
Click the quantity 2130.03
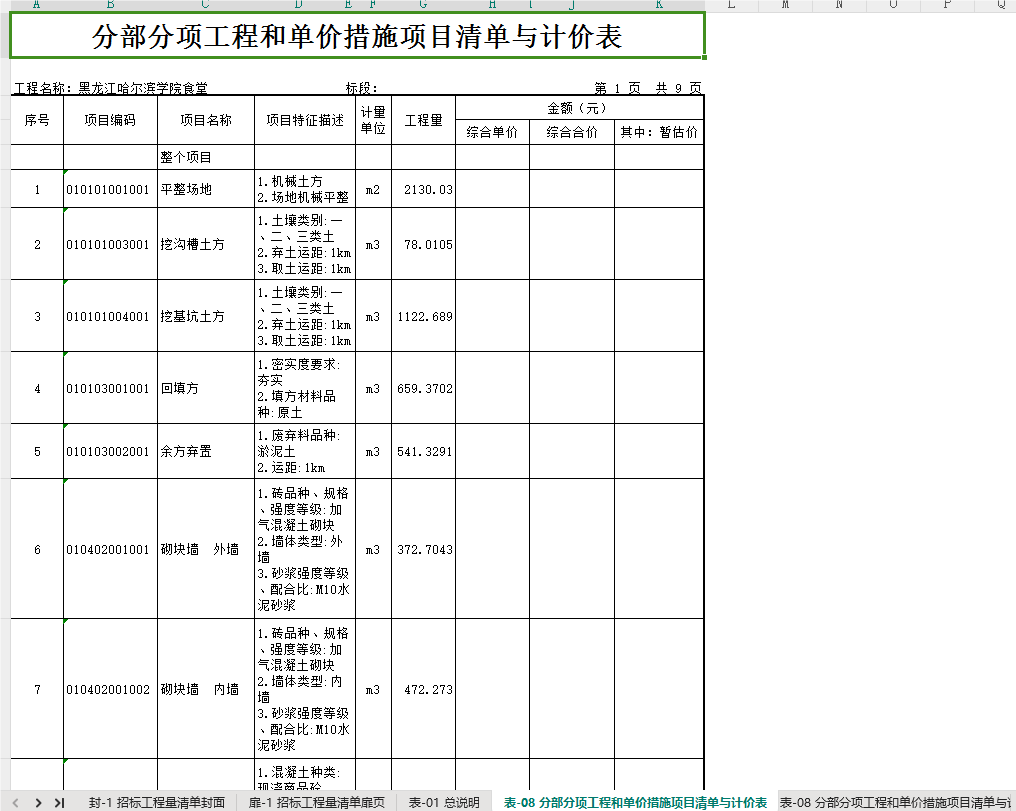point(424,189)
